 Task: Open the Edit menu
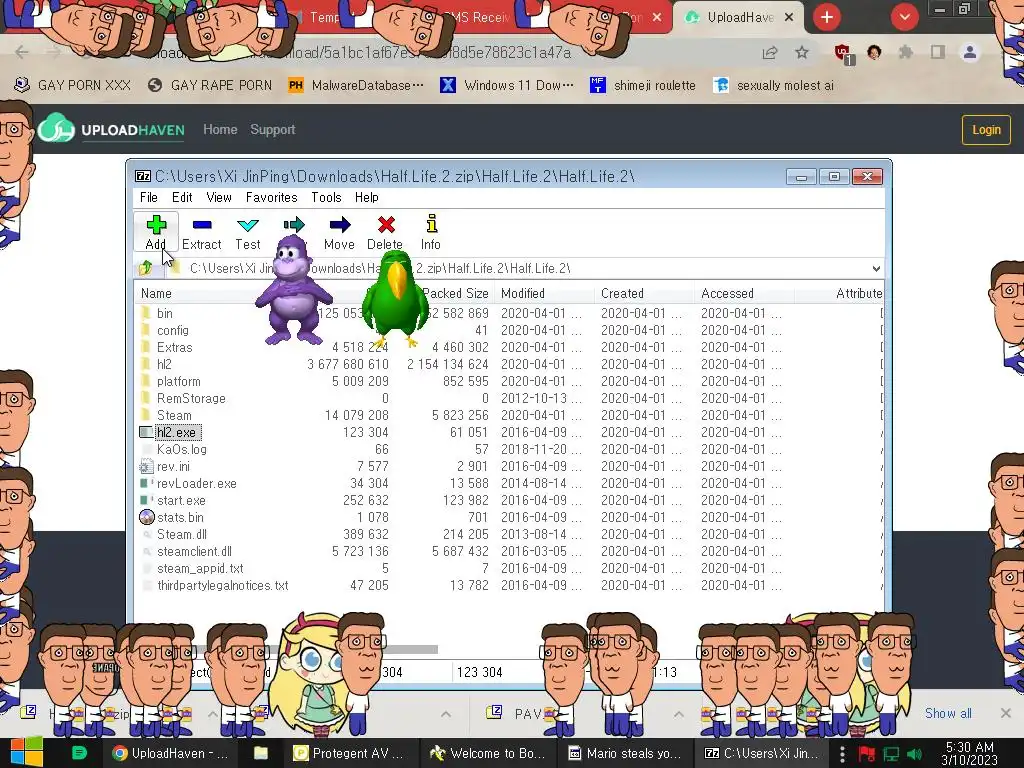click(182, 197)
